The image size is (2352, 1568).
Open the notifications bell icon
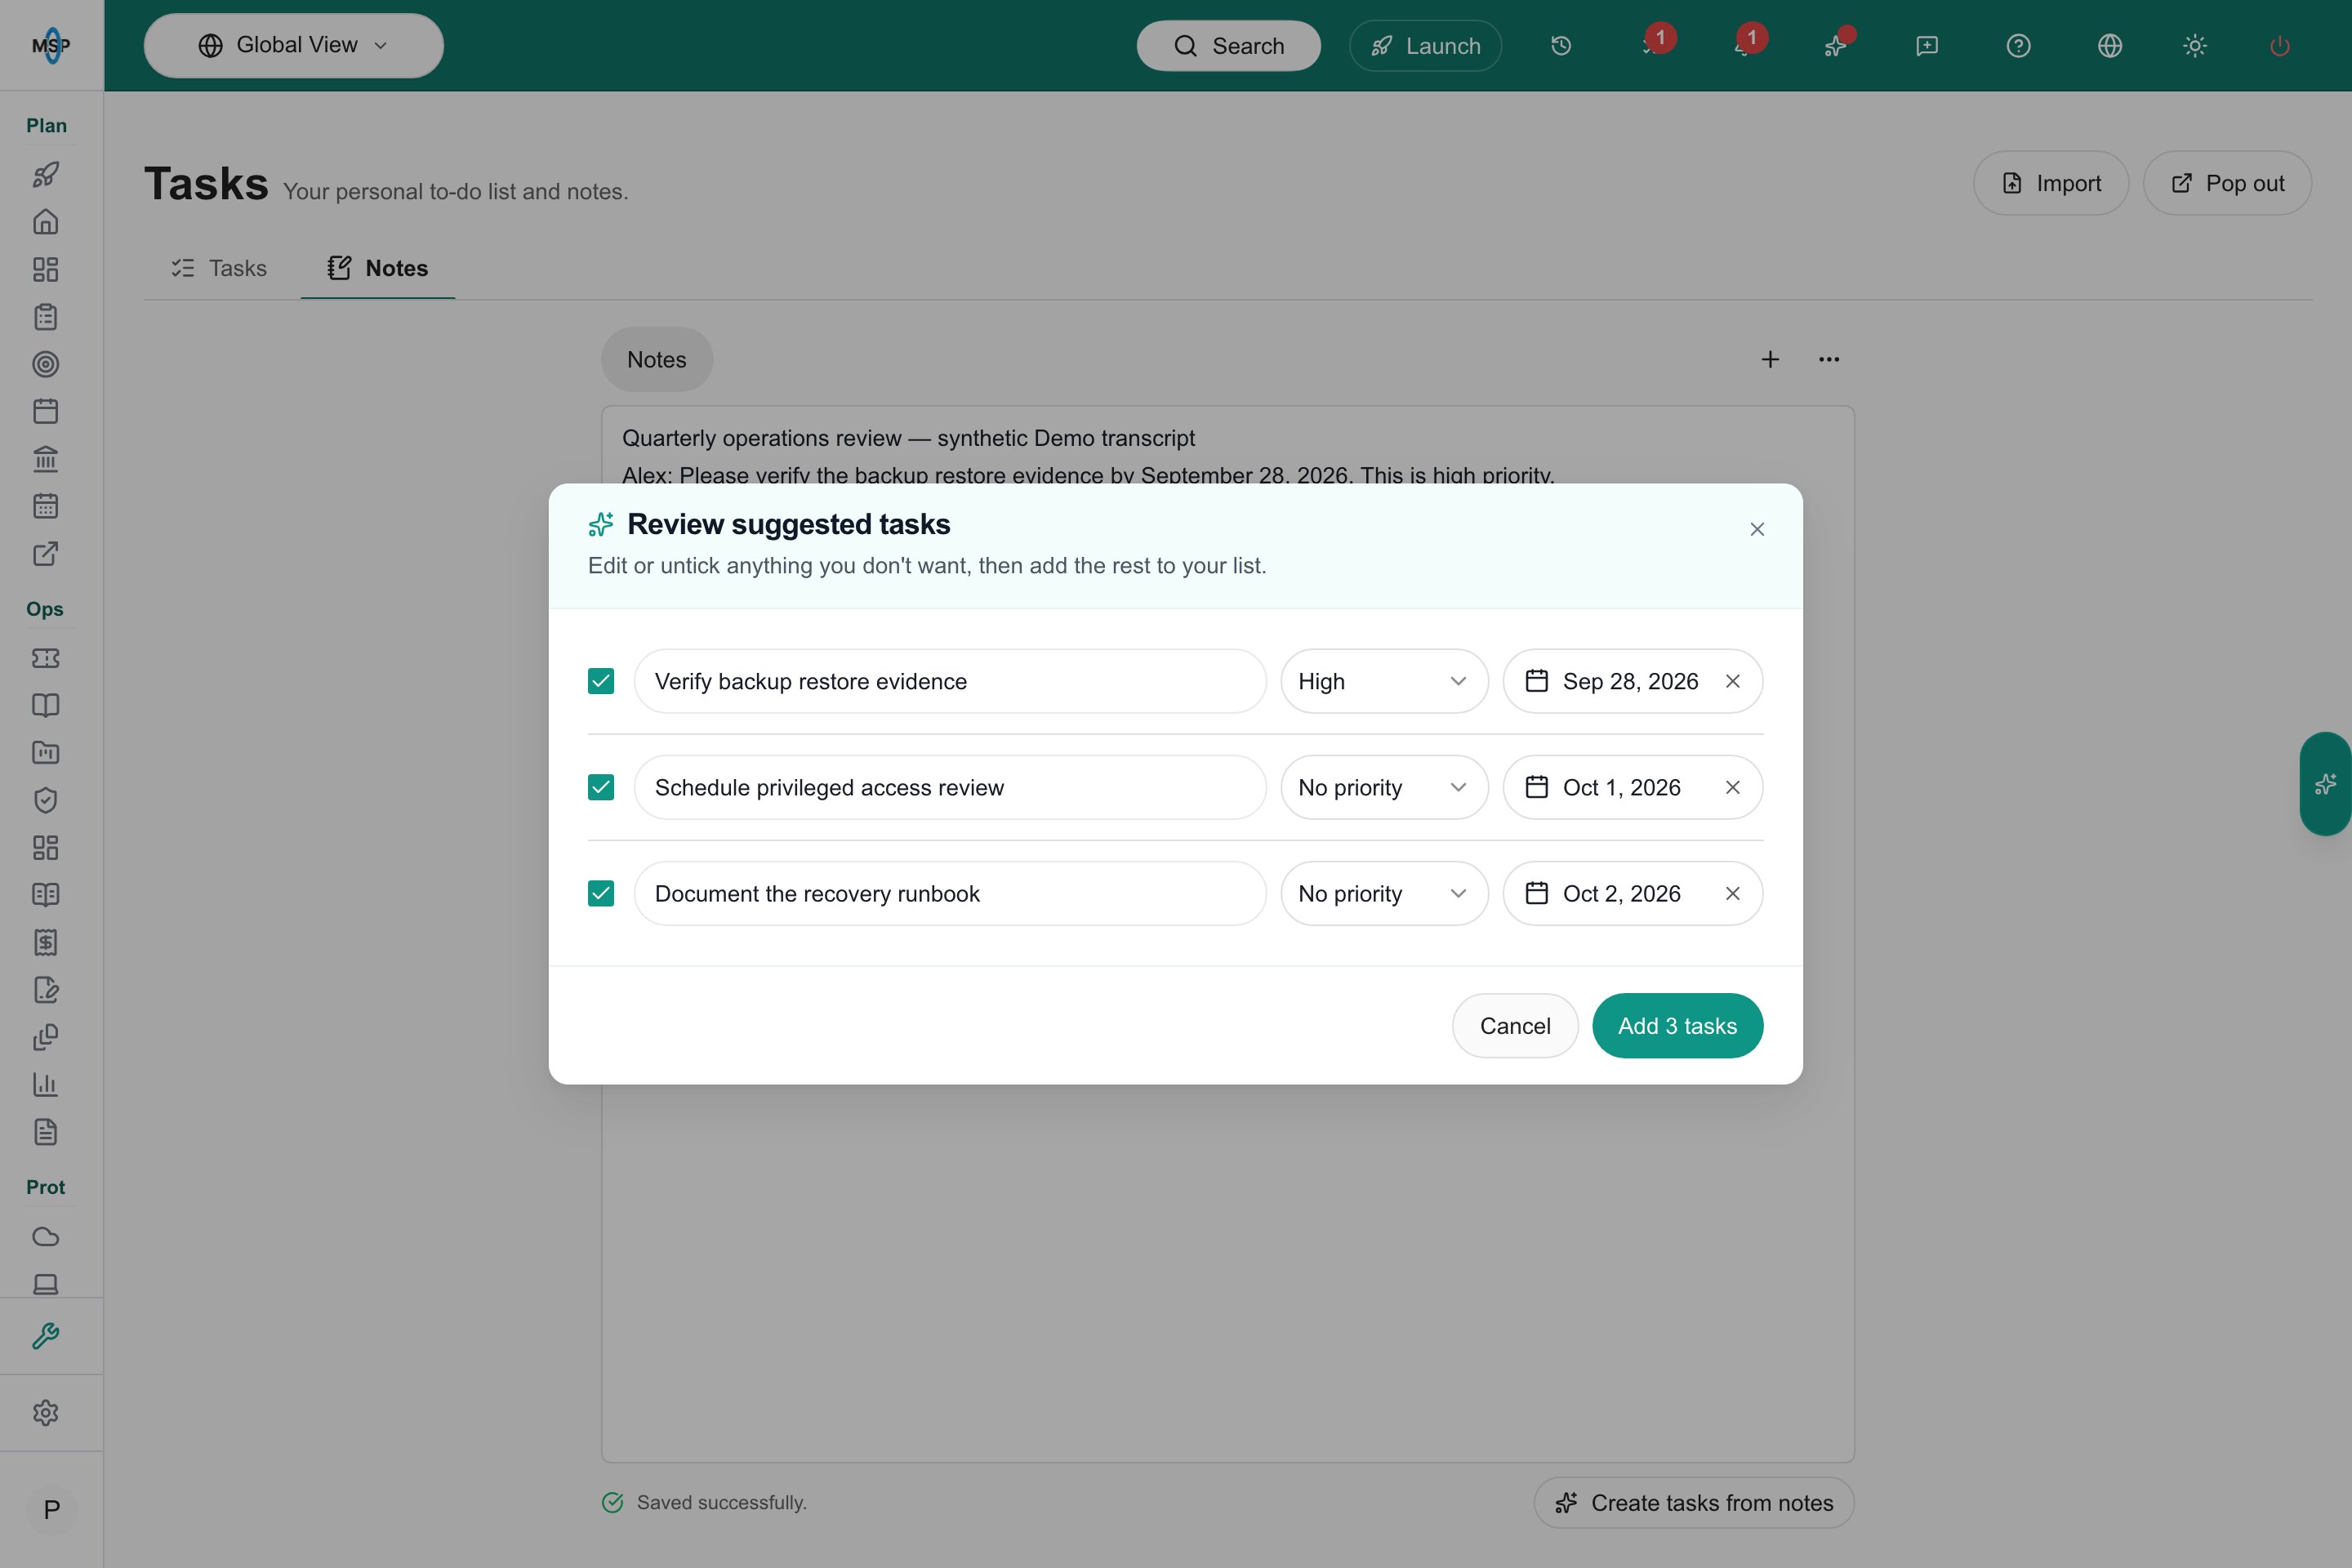(x=1744, y=45)
